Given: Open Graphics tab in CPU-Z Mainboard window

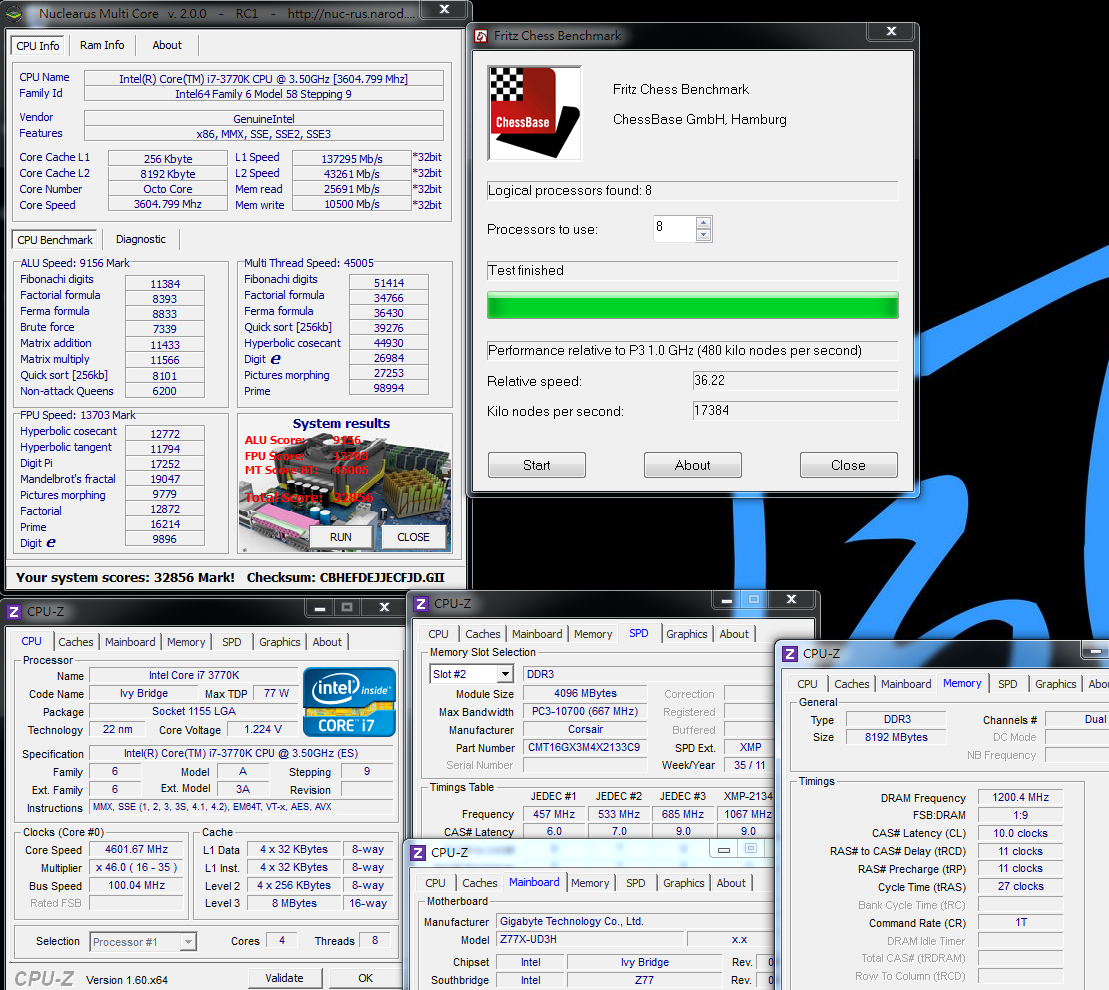Looking at the screenshot, I should (683, 883).
